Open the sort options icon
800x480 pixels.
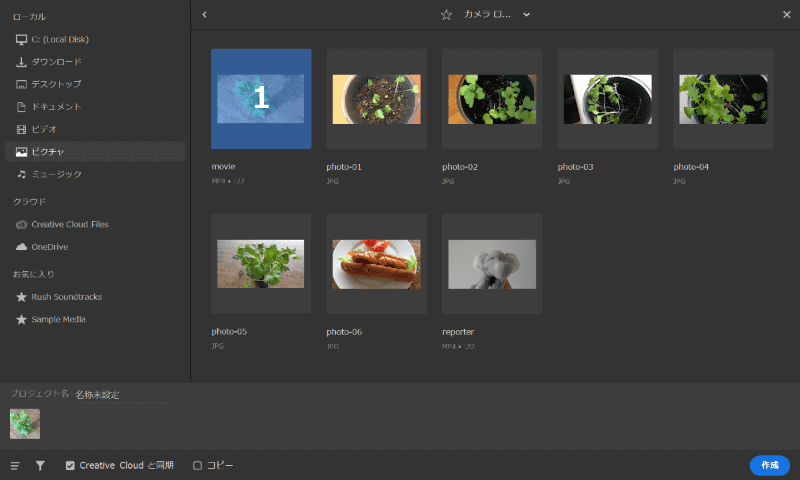[15, 465]
